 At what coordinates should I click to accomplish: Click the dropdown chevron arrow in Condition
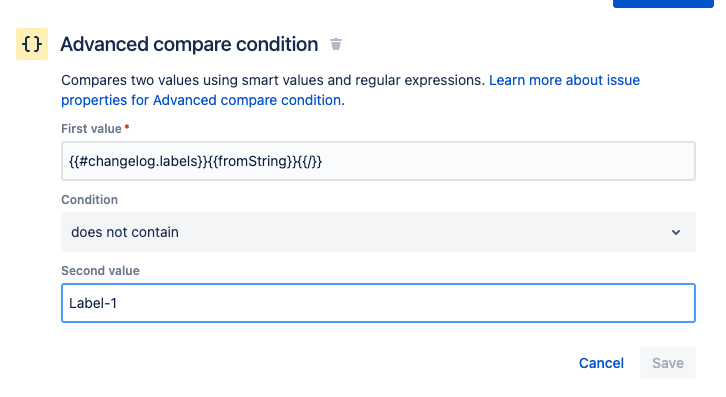click(676, 232)
